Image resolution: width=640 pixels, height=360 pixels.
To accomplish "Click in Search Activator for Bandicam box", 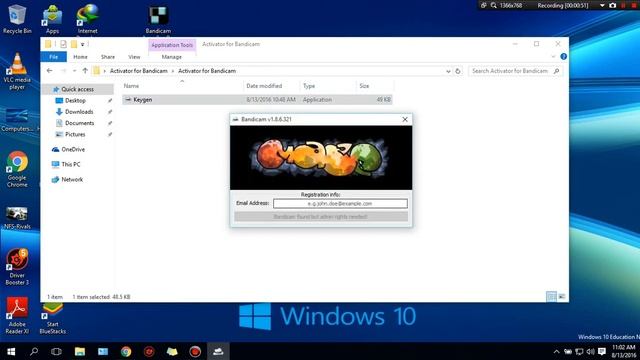I will click(515, 71).
